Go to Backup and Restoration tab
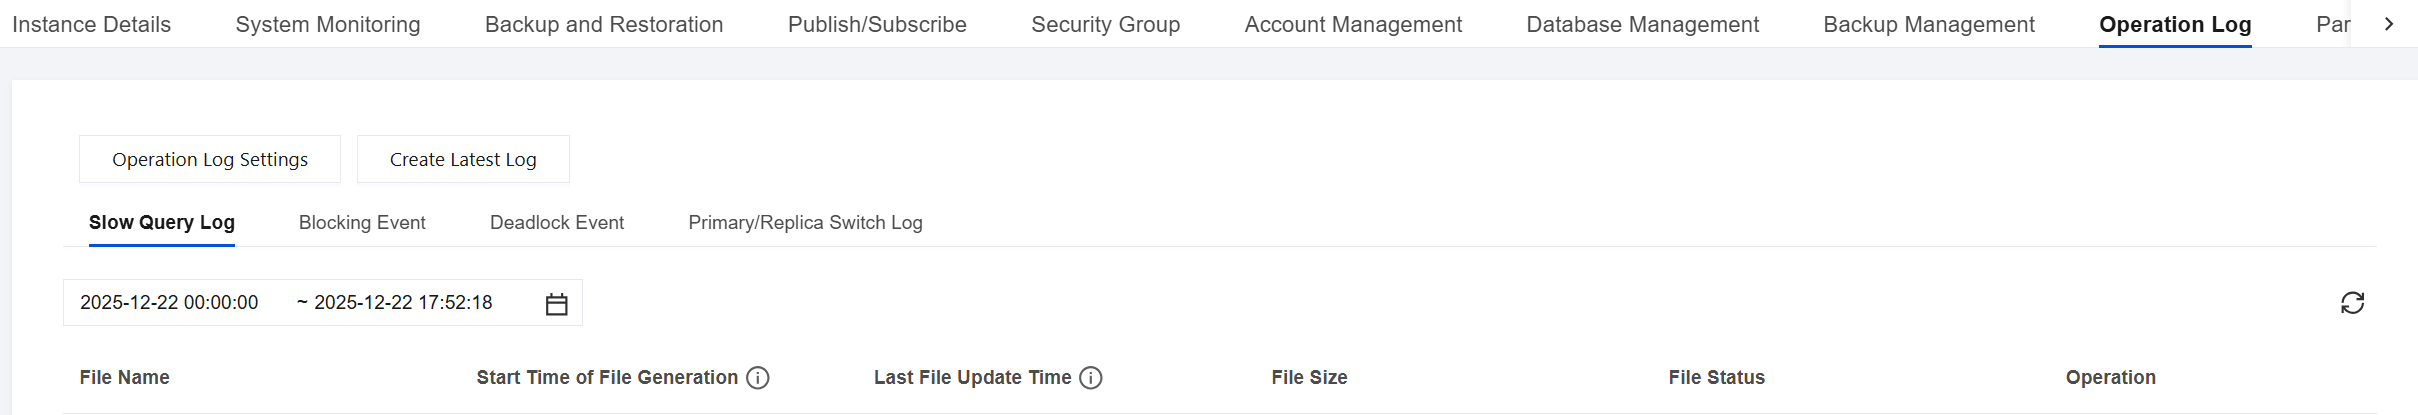The height and width of the screenshot is (415, 2418). (604, 24)
